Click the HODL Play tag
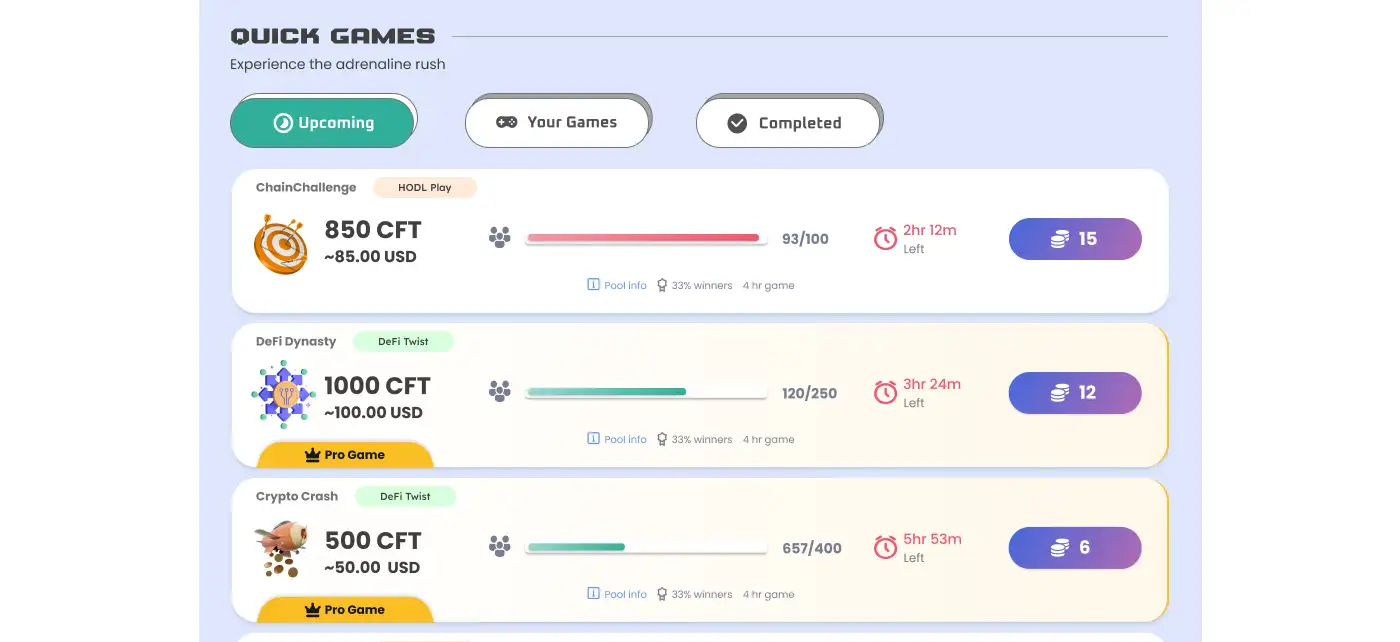 425,187
